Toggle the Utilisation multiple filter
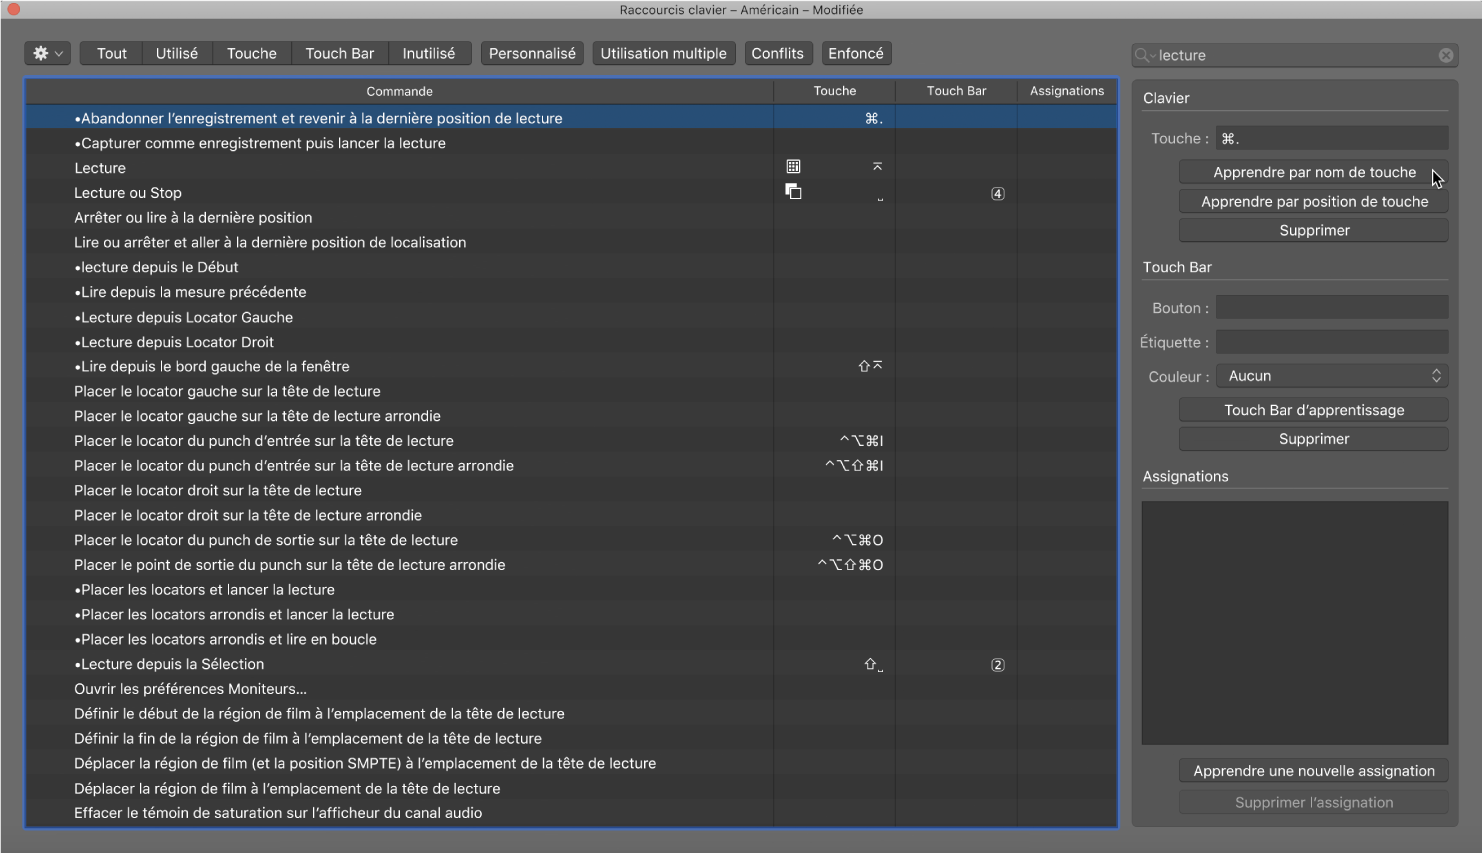Image resolution: width=1482 pixels, height=854 pixels. pos(663,54)
